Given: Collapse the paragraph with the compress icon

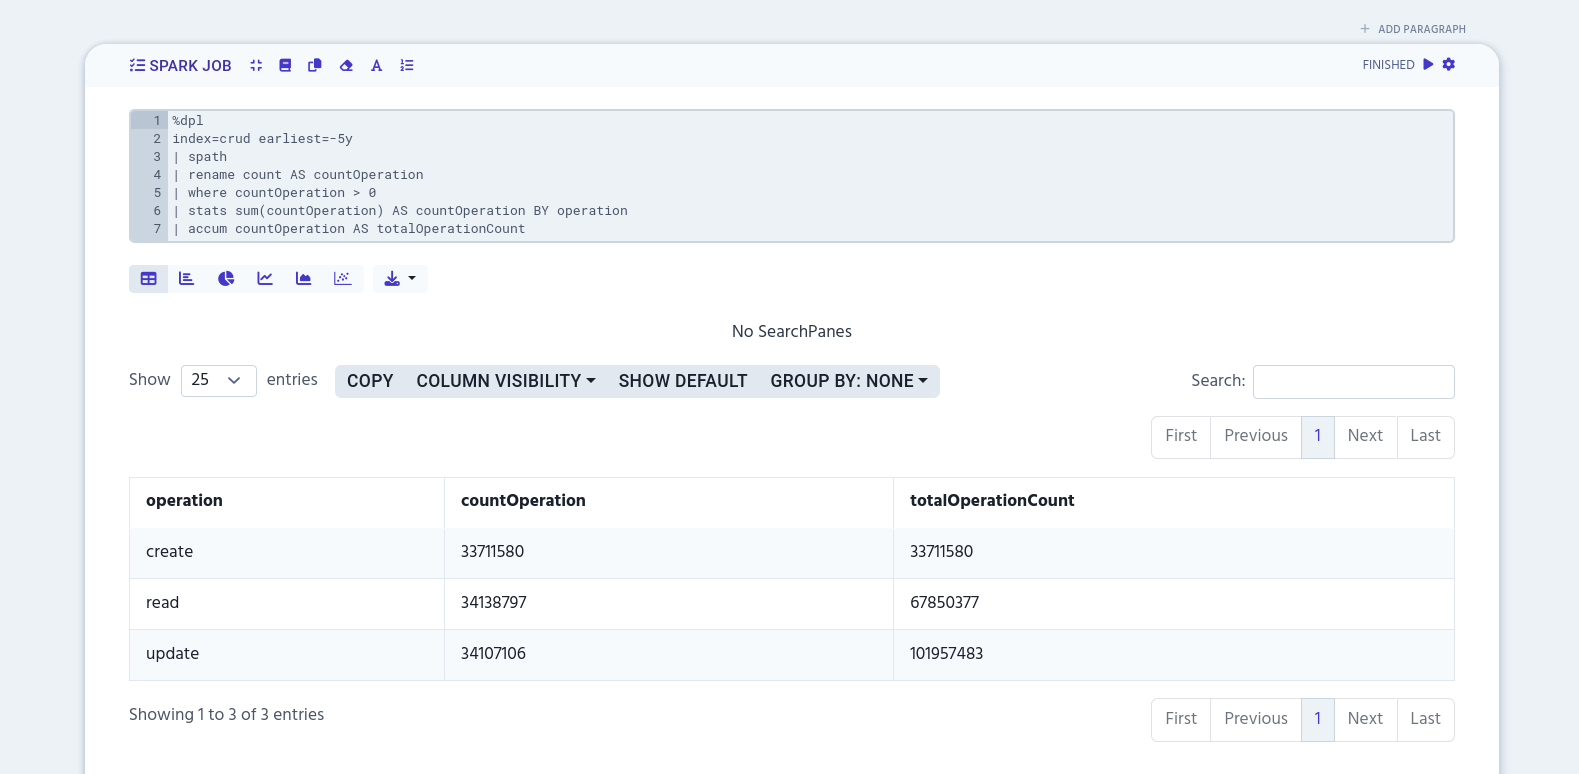Looking at the screenshot, I should pyautogui.click(x=256, y=65).
